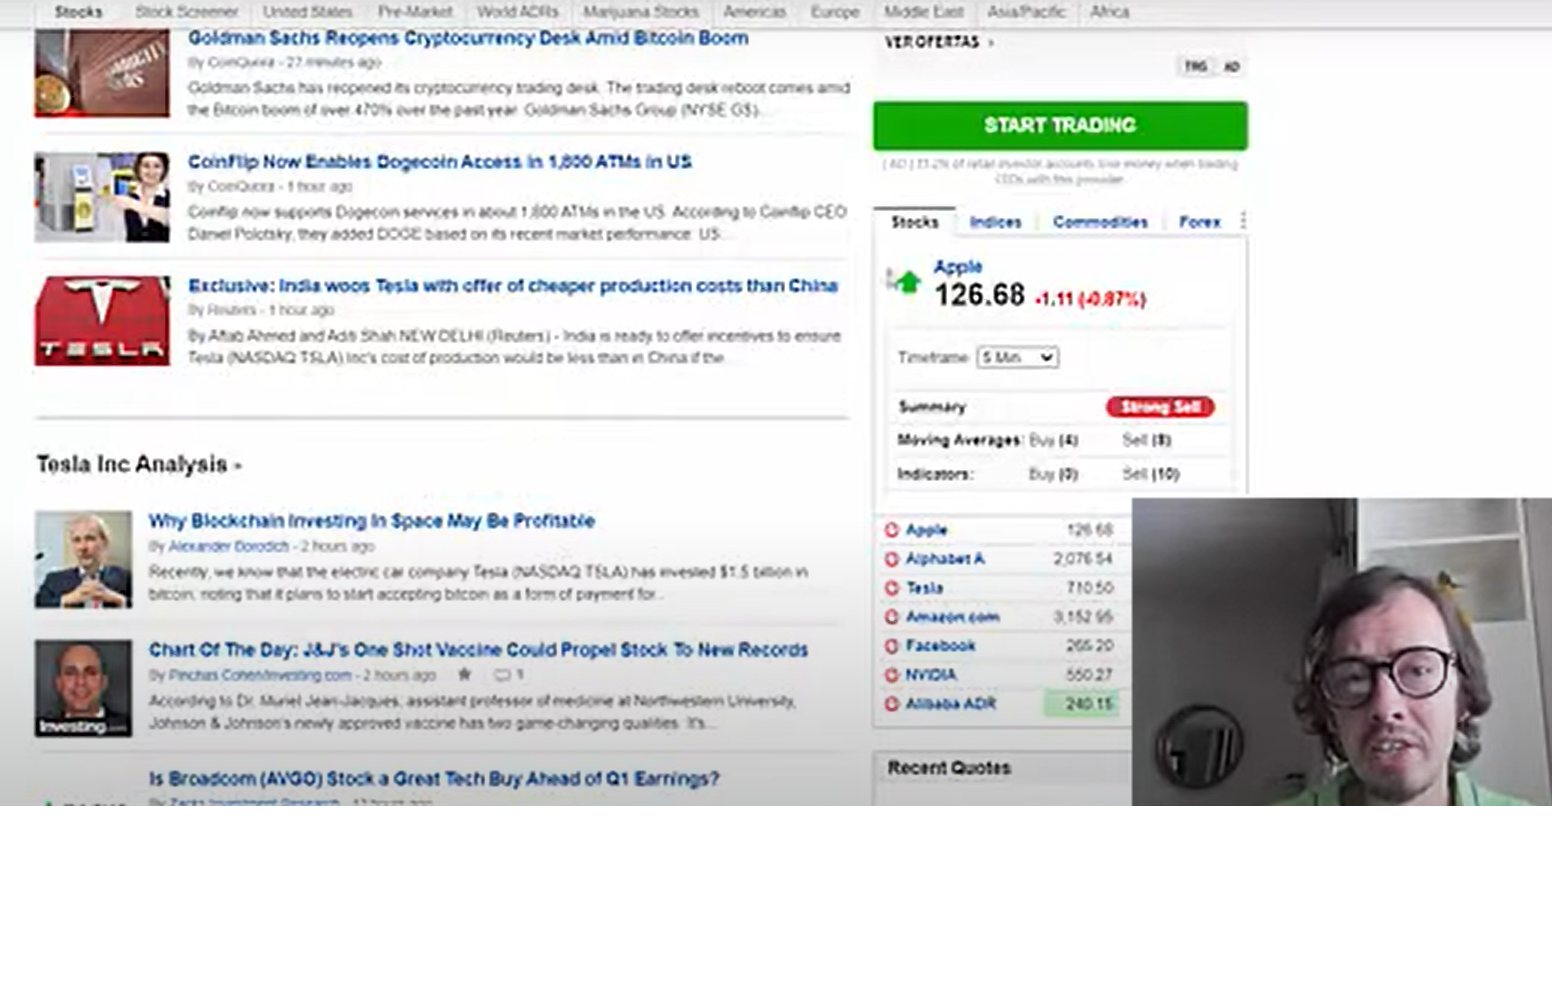Open Why Blockchain Investing In Space article
This screenshot has width=1552, height=986.
pyautogui.click(x=371, y=520)
